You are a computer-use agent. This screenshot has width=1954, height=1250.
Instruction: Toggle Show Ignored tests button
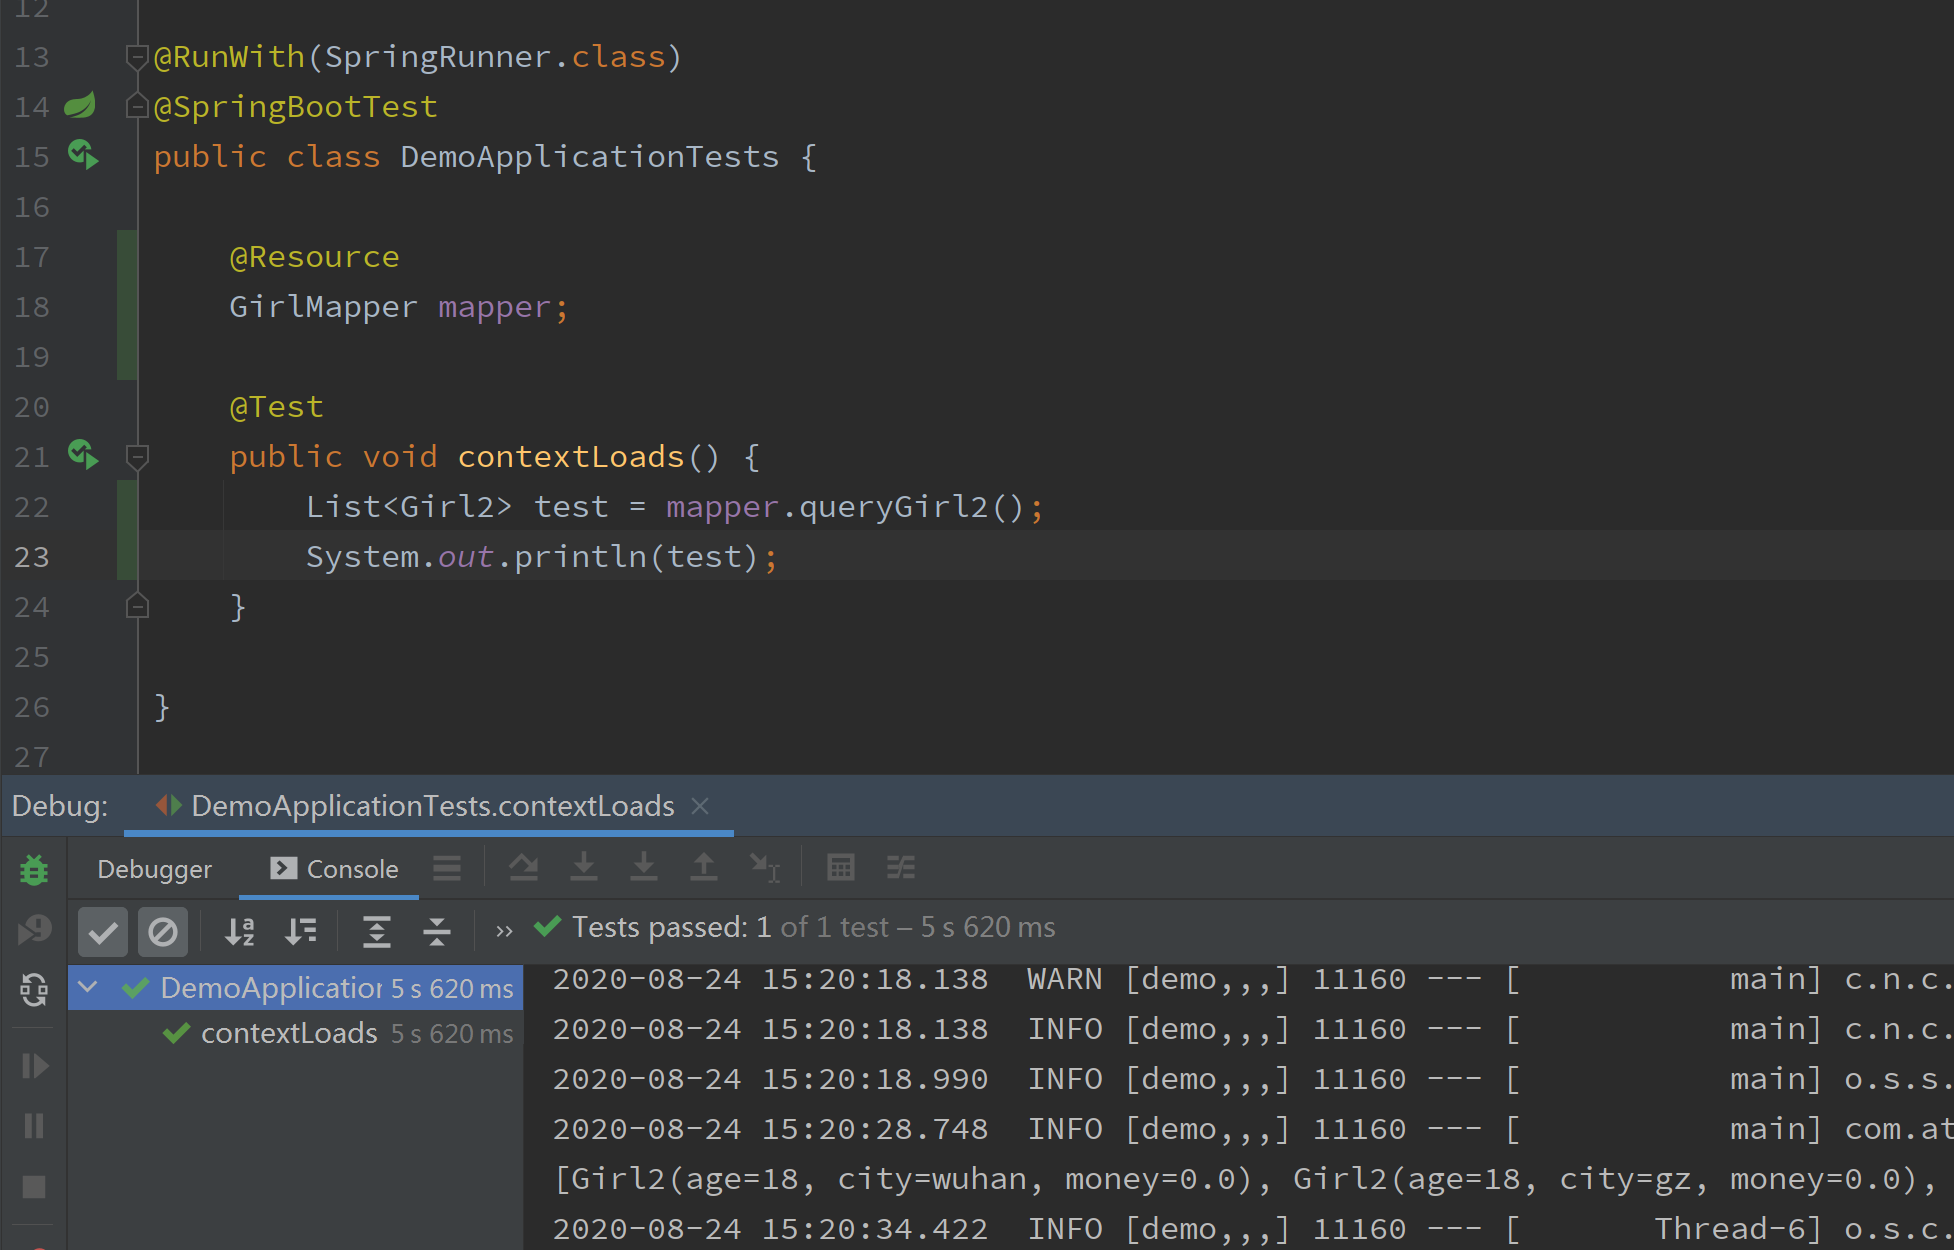click(163, 932)
